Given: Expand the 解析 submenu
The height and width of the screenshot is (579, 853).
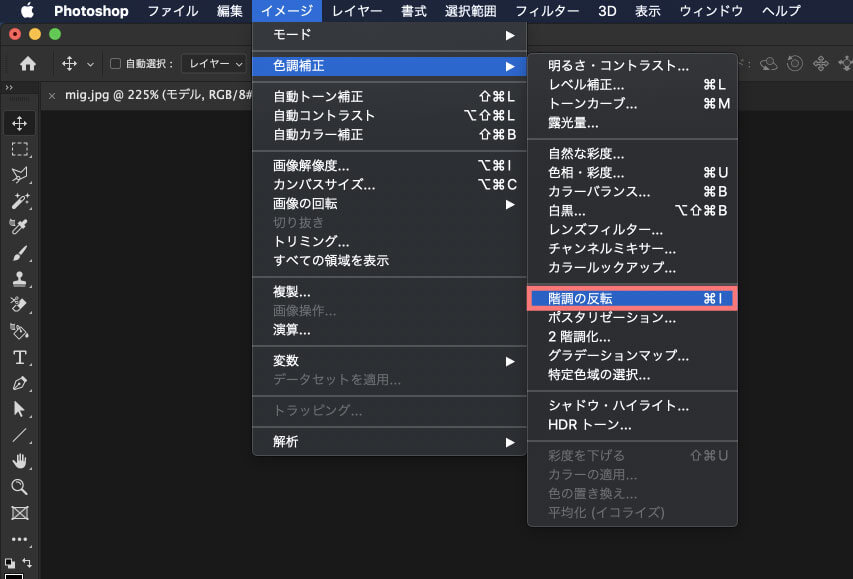Looking at the screenshot, I should coord(390,442).
